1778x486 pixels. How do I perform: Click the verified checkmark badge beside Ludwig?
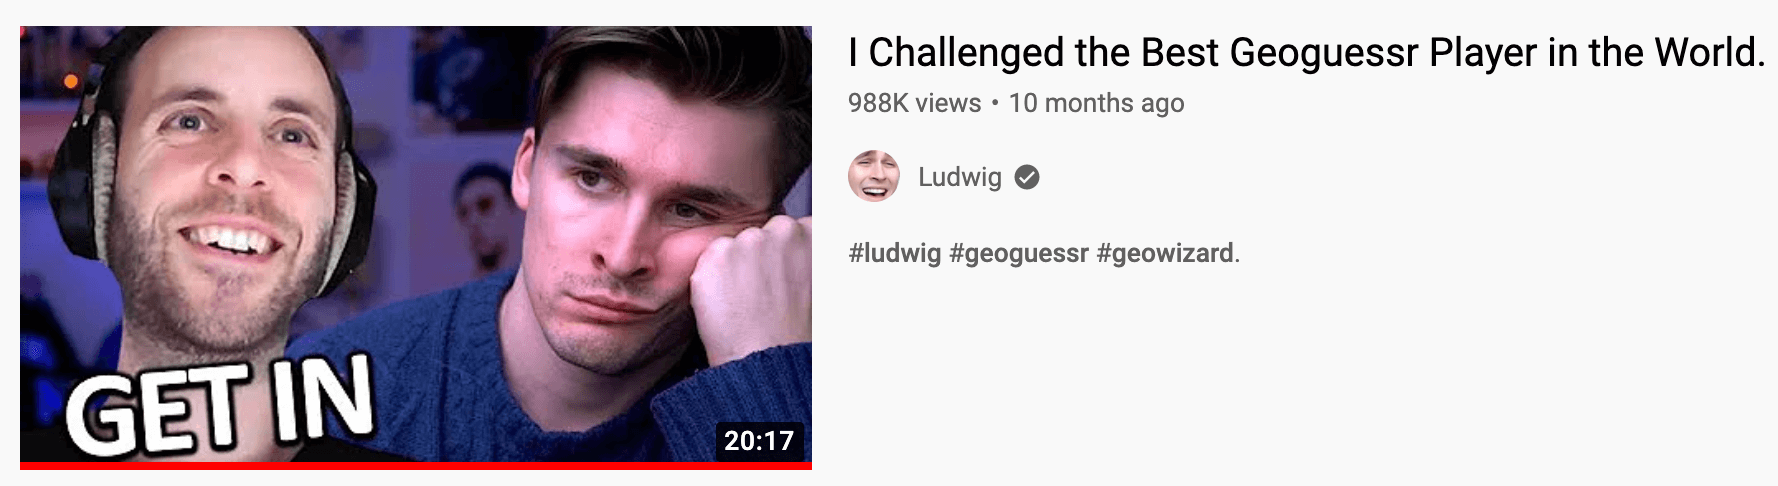point(1027,177)
